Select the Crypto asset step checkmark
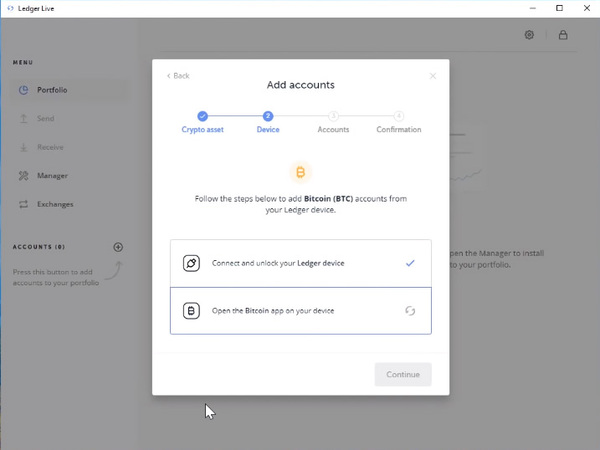 click(x=202, y=116)
